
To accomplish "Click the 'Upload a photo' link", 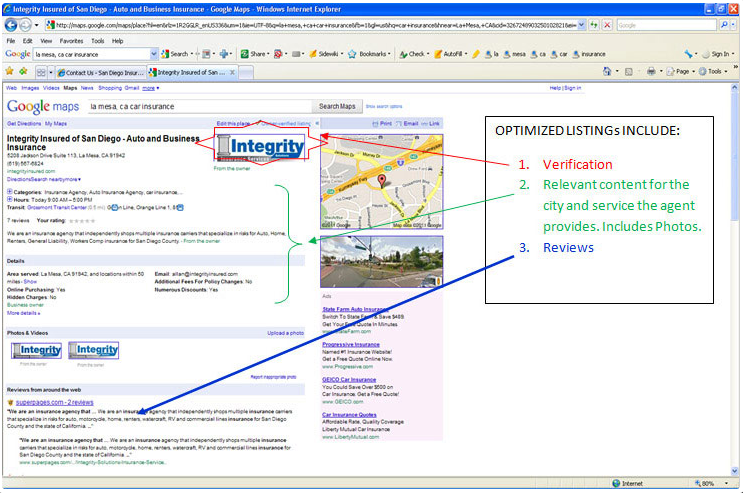I will pyautogui.click(x=285, y=333).
